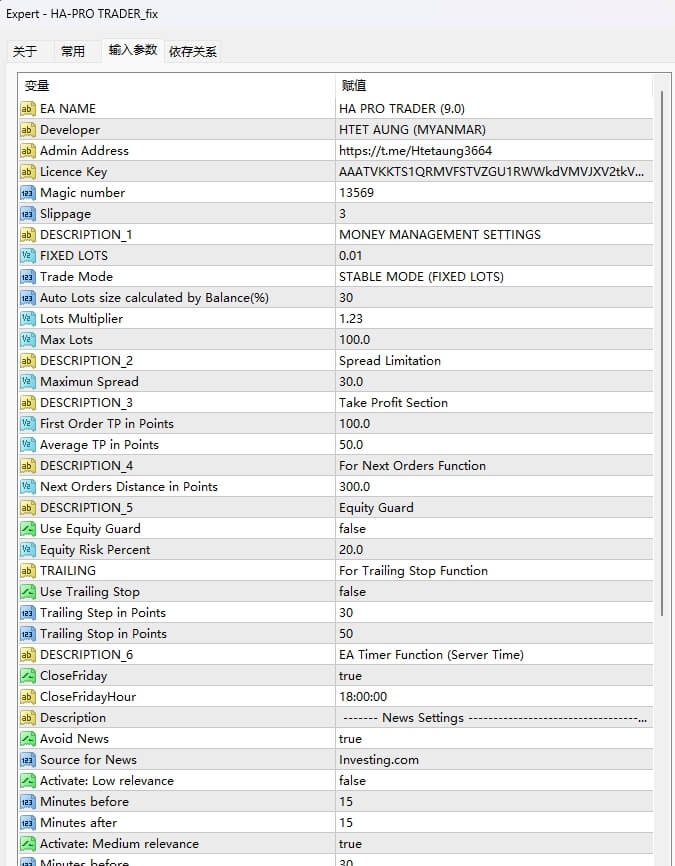Screen dimensions: 675x866
Task: Open the Use Equity Guard false dropdown
Action: (352, 528)
